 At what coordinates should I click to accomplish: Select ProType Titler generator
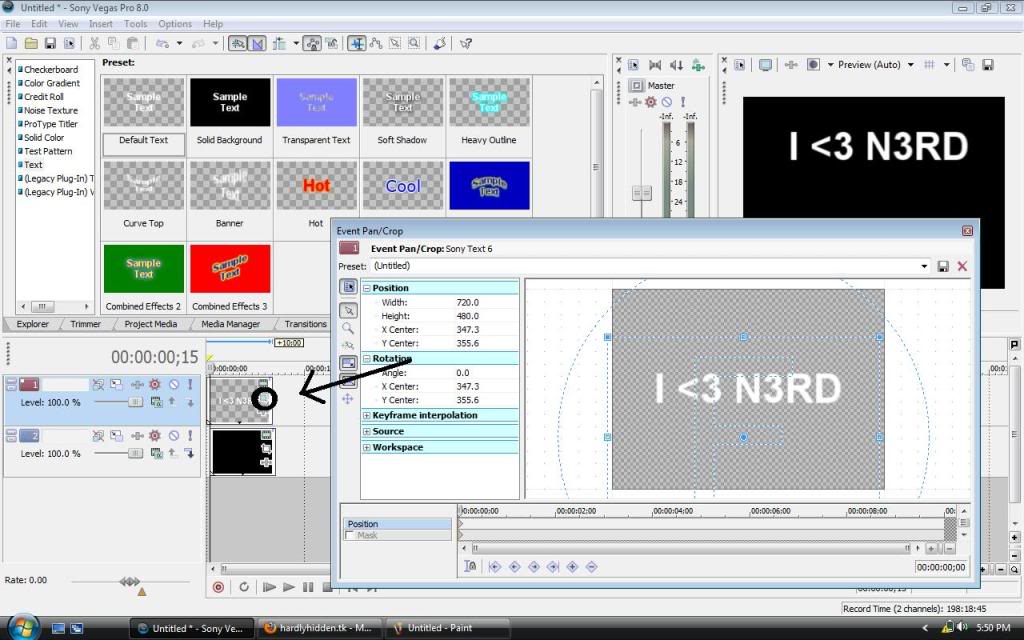(50, 124)
